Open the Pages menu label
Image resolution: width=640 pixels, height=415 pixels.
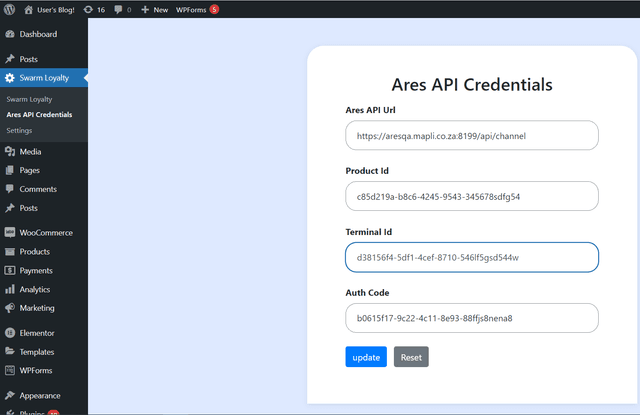click(x=29, y=171)
